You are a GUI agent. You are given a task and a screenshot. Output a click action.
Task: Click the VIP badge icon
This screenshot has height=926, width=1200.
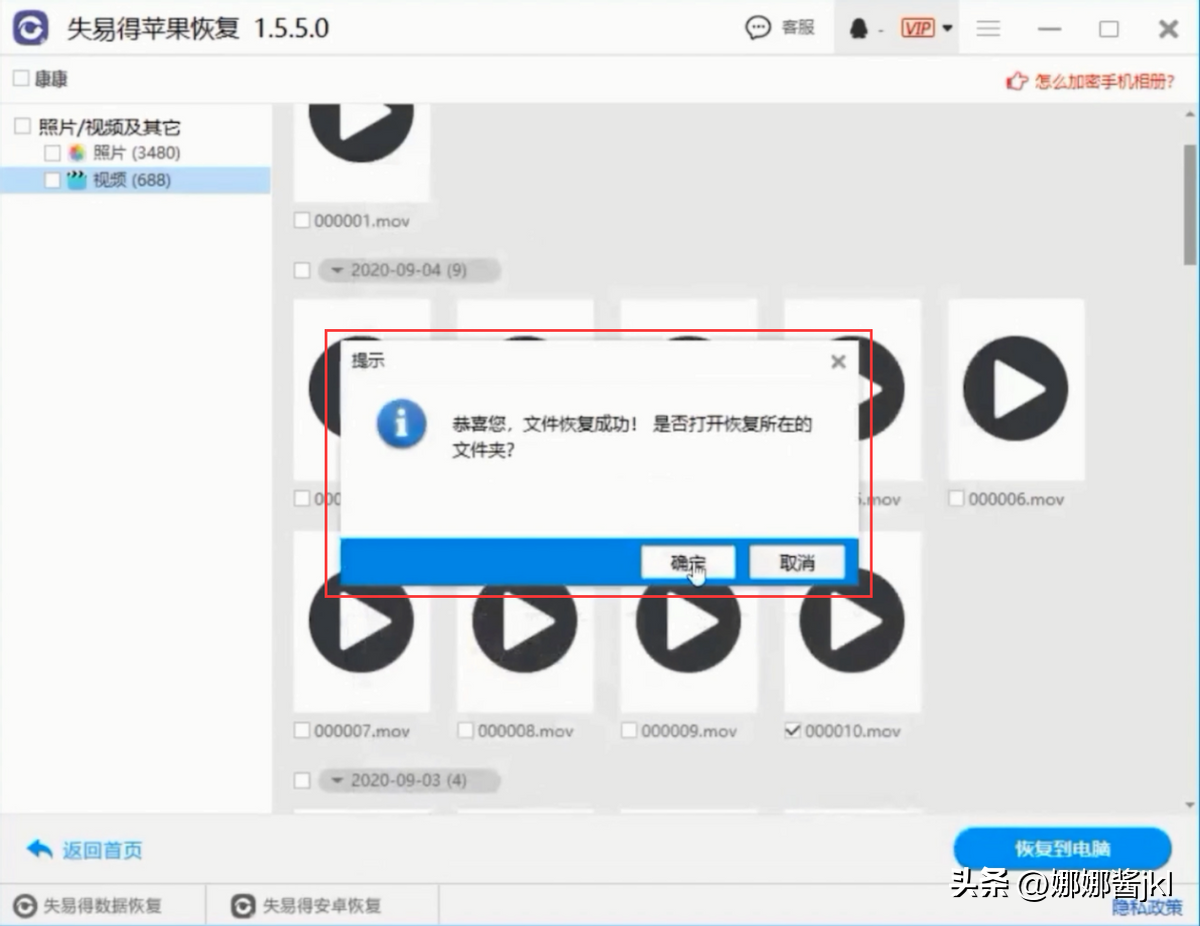click(918, 28)
